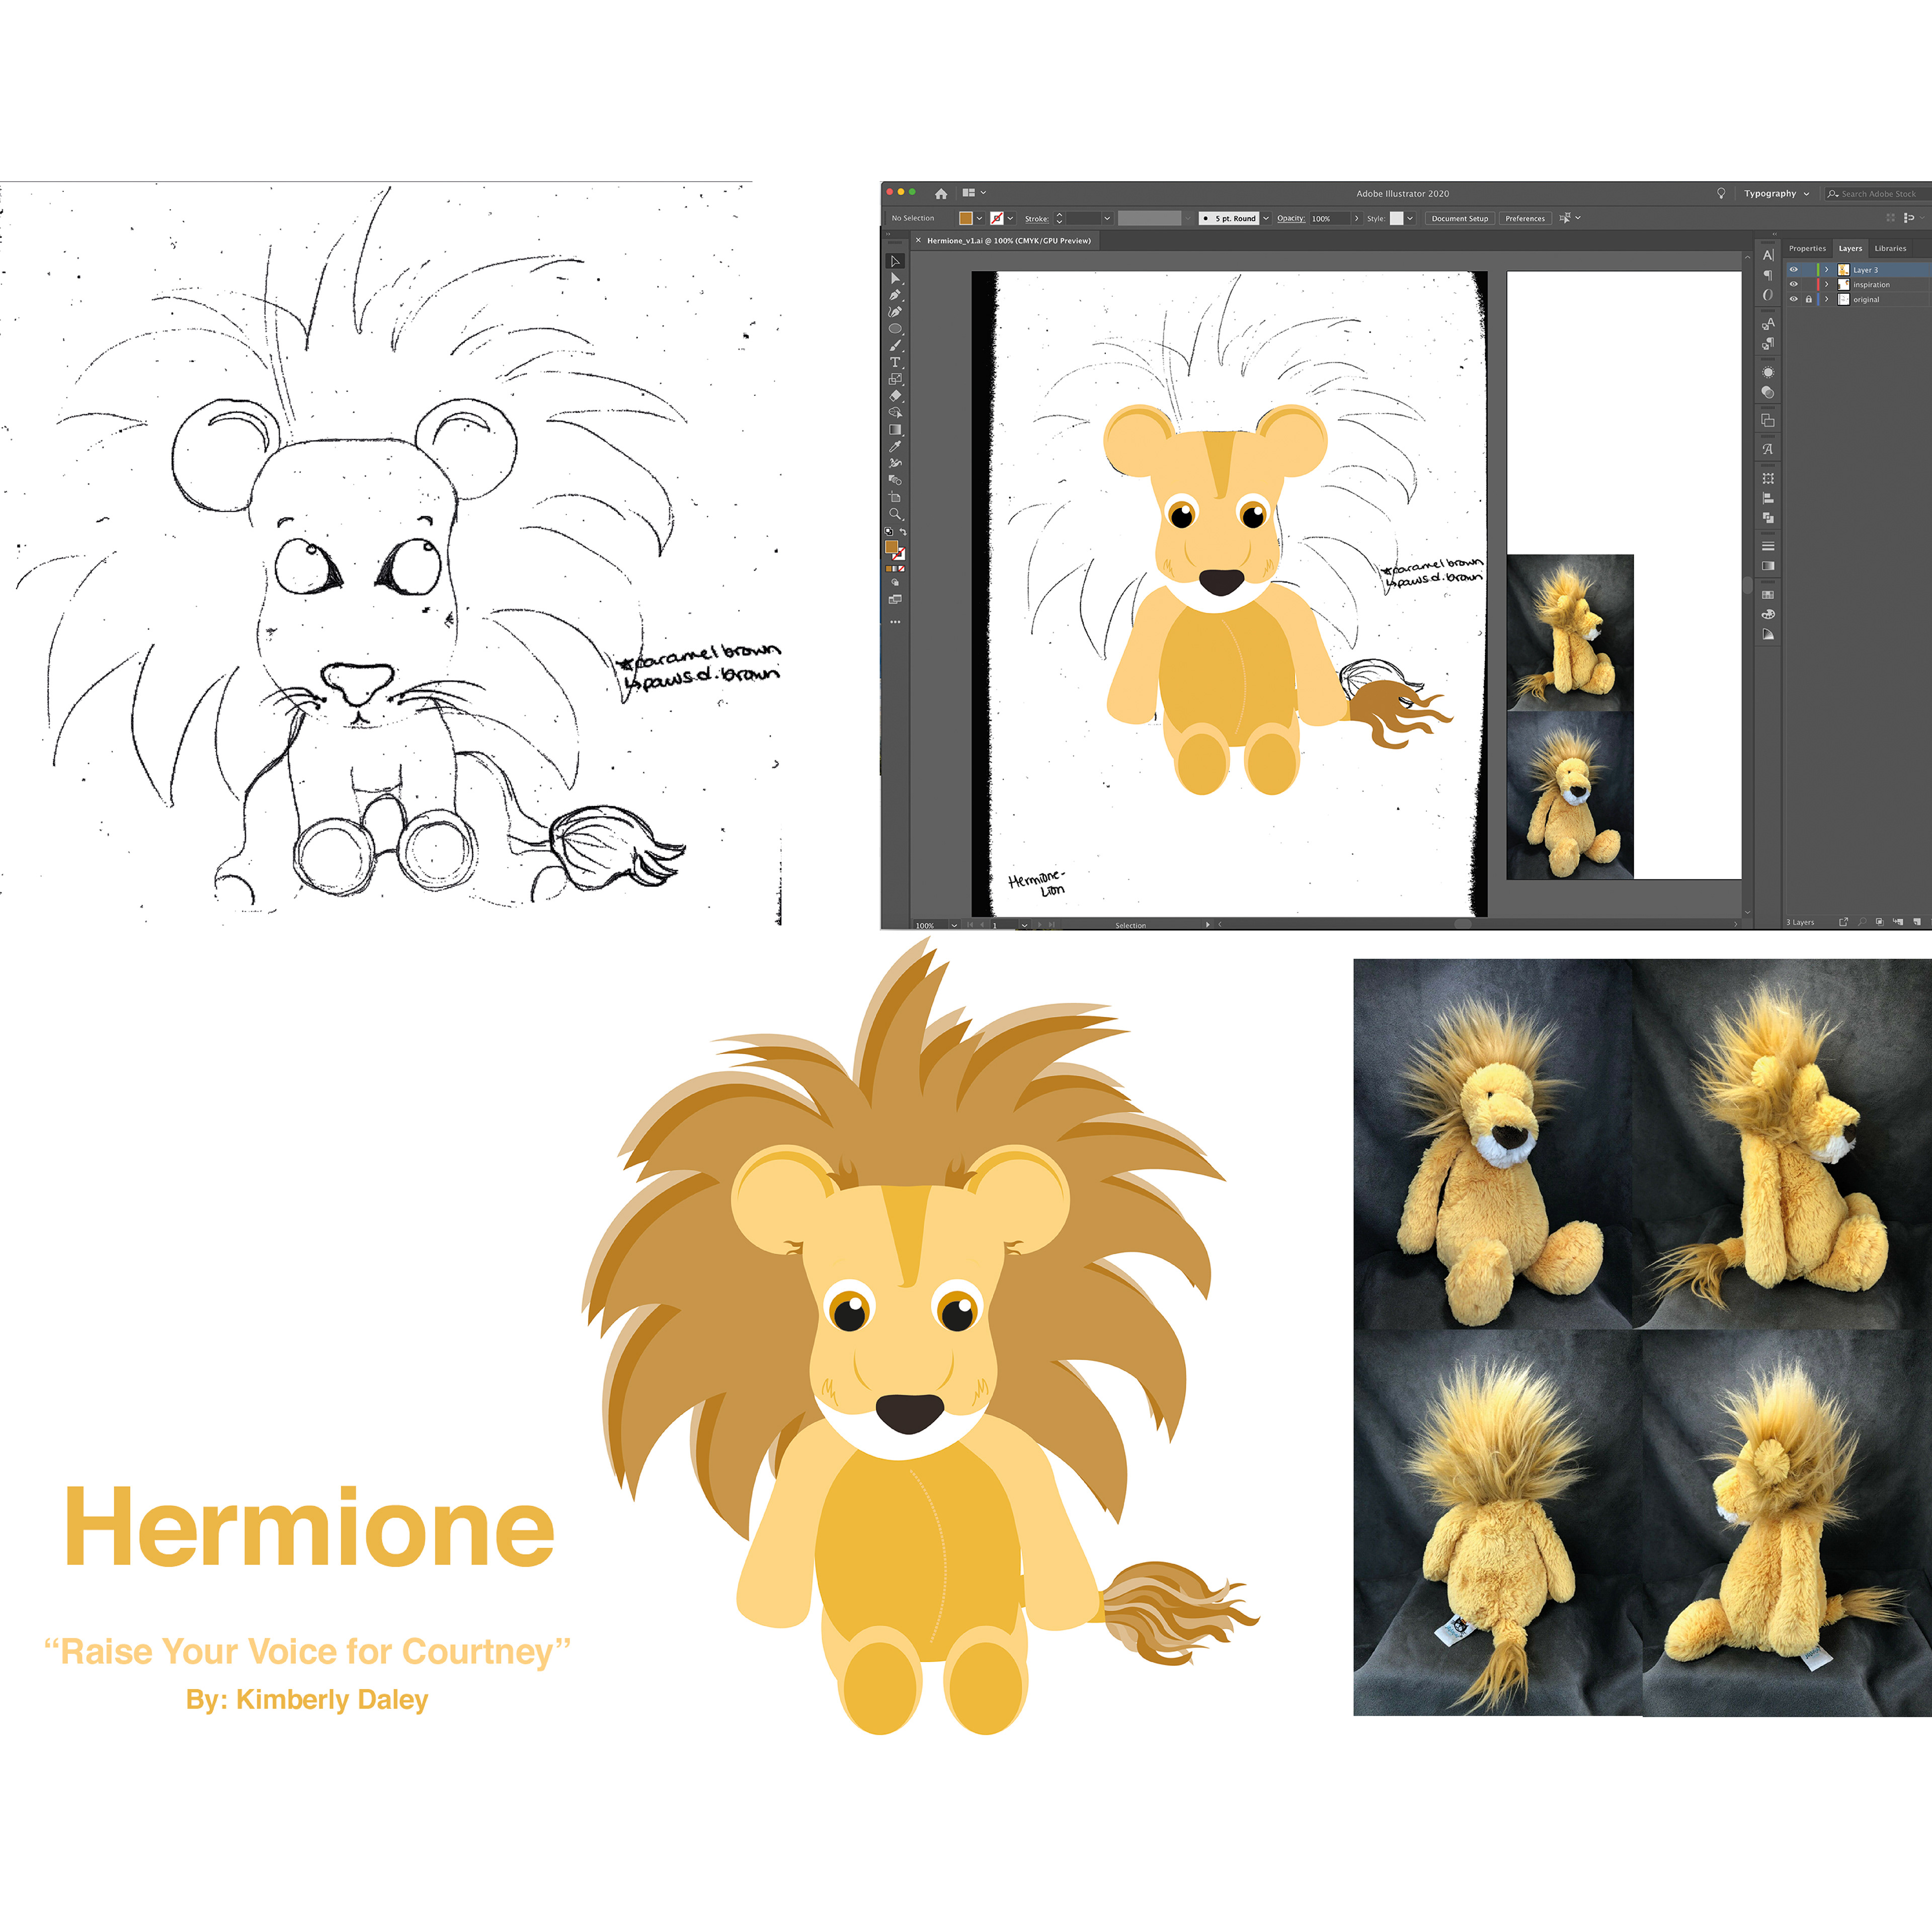
Task: Hide Layer 3 with eye icon
Action: tap(1793, 270)
